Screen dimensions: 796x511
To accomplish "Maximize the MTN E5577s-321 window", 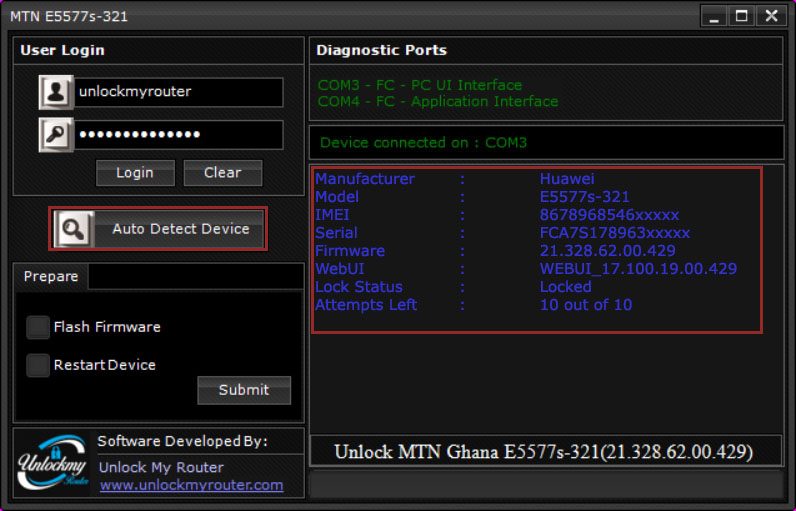I will 742,16.
